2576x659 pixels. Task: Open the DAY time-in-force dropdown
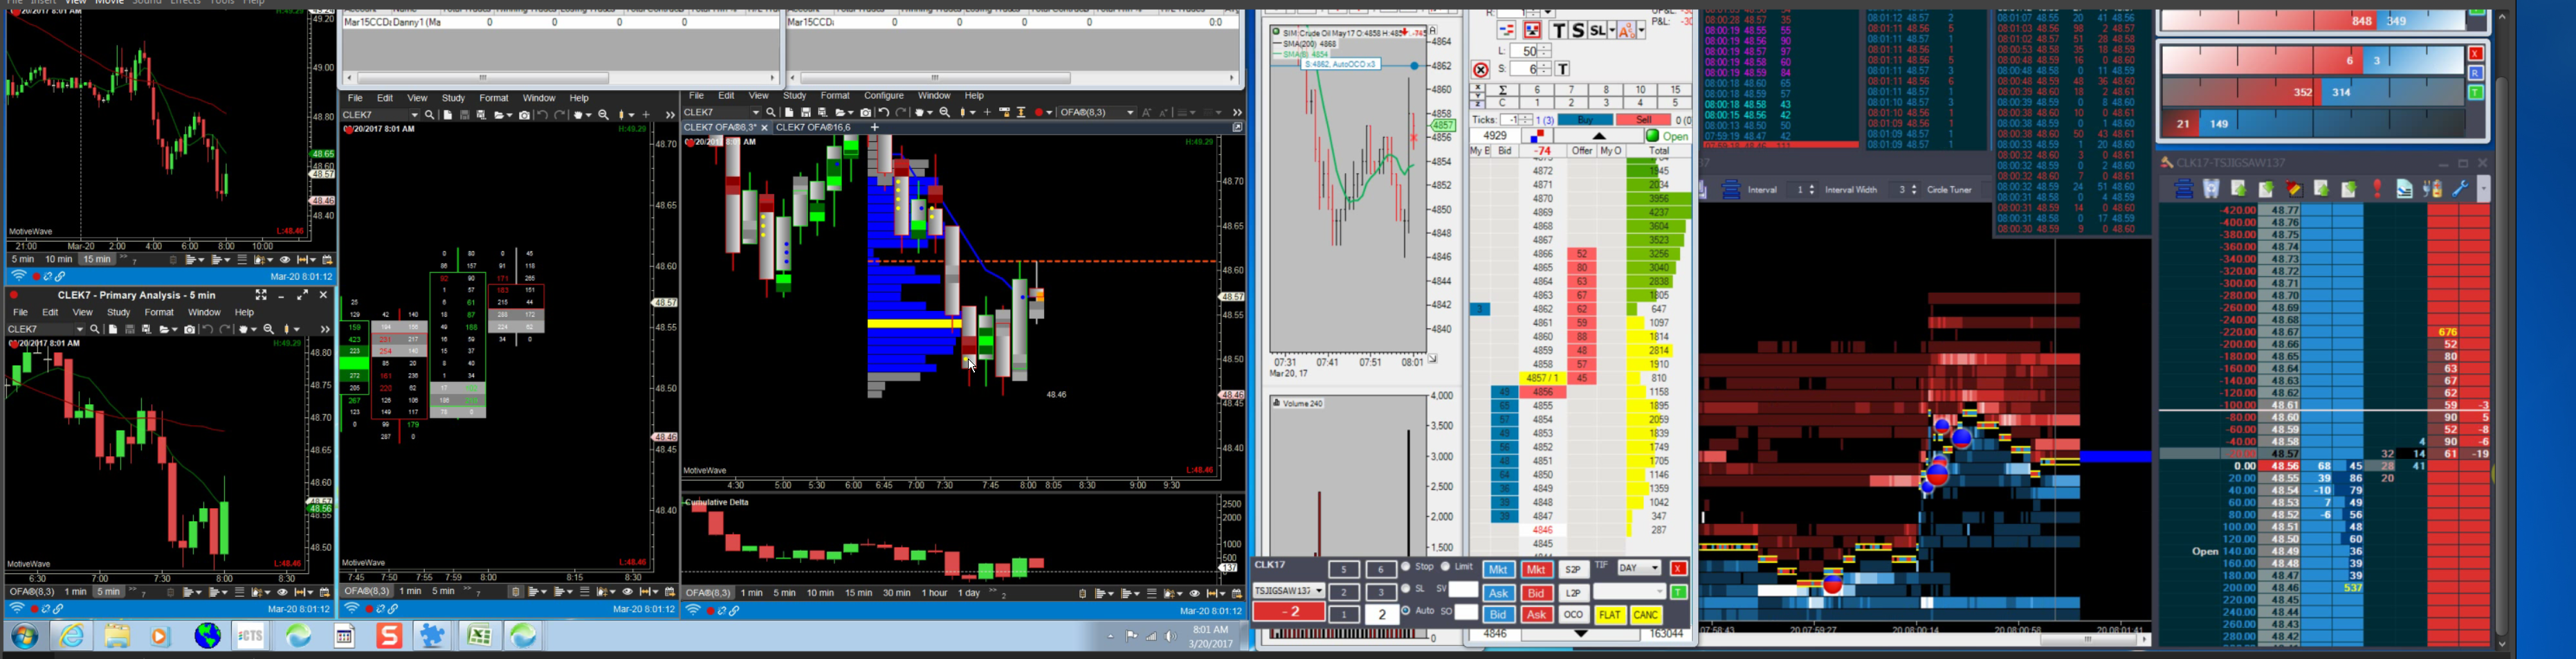click(1639, 568)
